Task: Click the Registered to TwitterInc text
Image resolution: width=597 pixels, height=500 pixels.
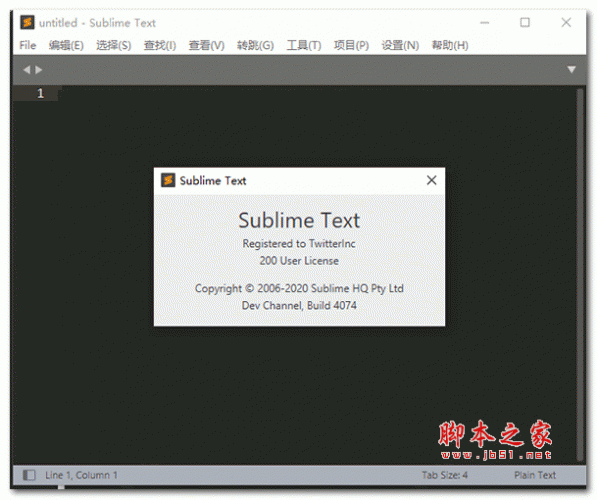Action: [299, 243]
